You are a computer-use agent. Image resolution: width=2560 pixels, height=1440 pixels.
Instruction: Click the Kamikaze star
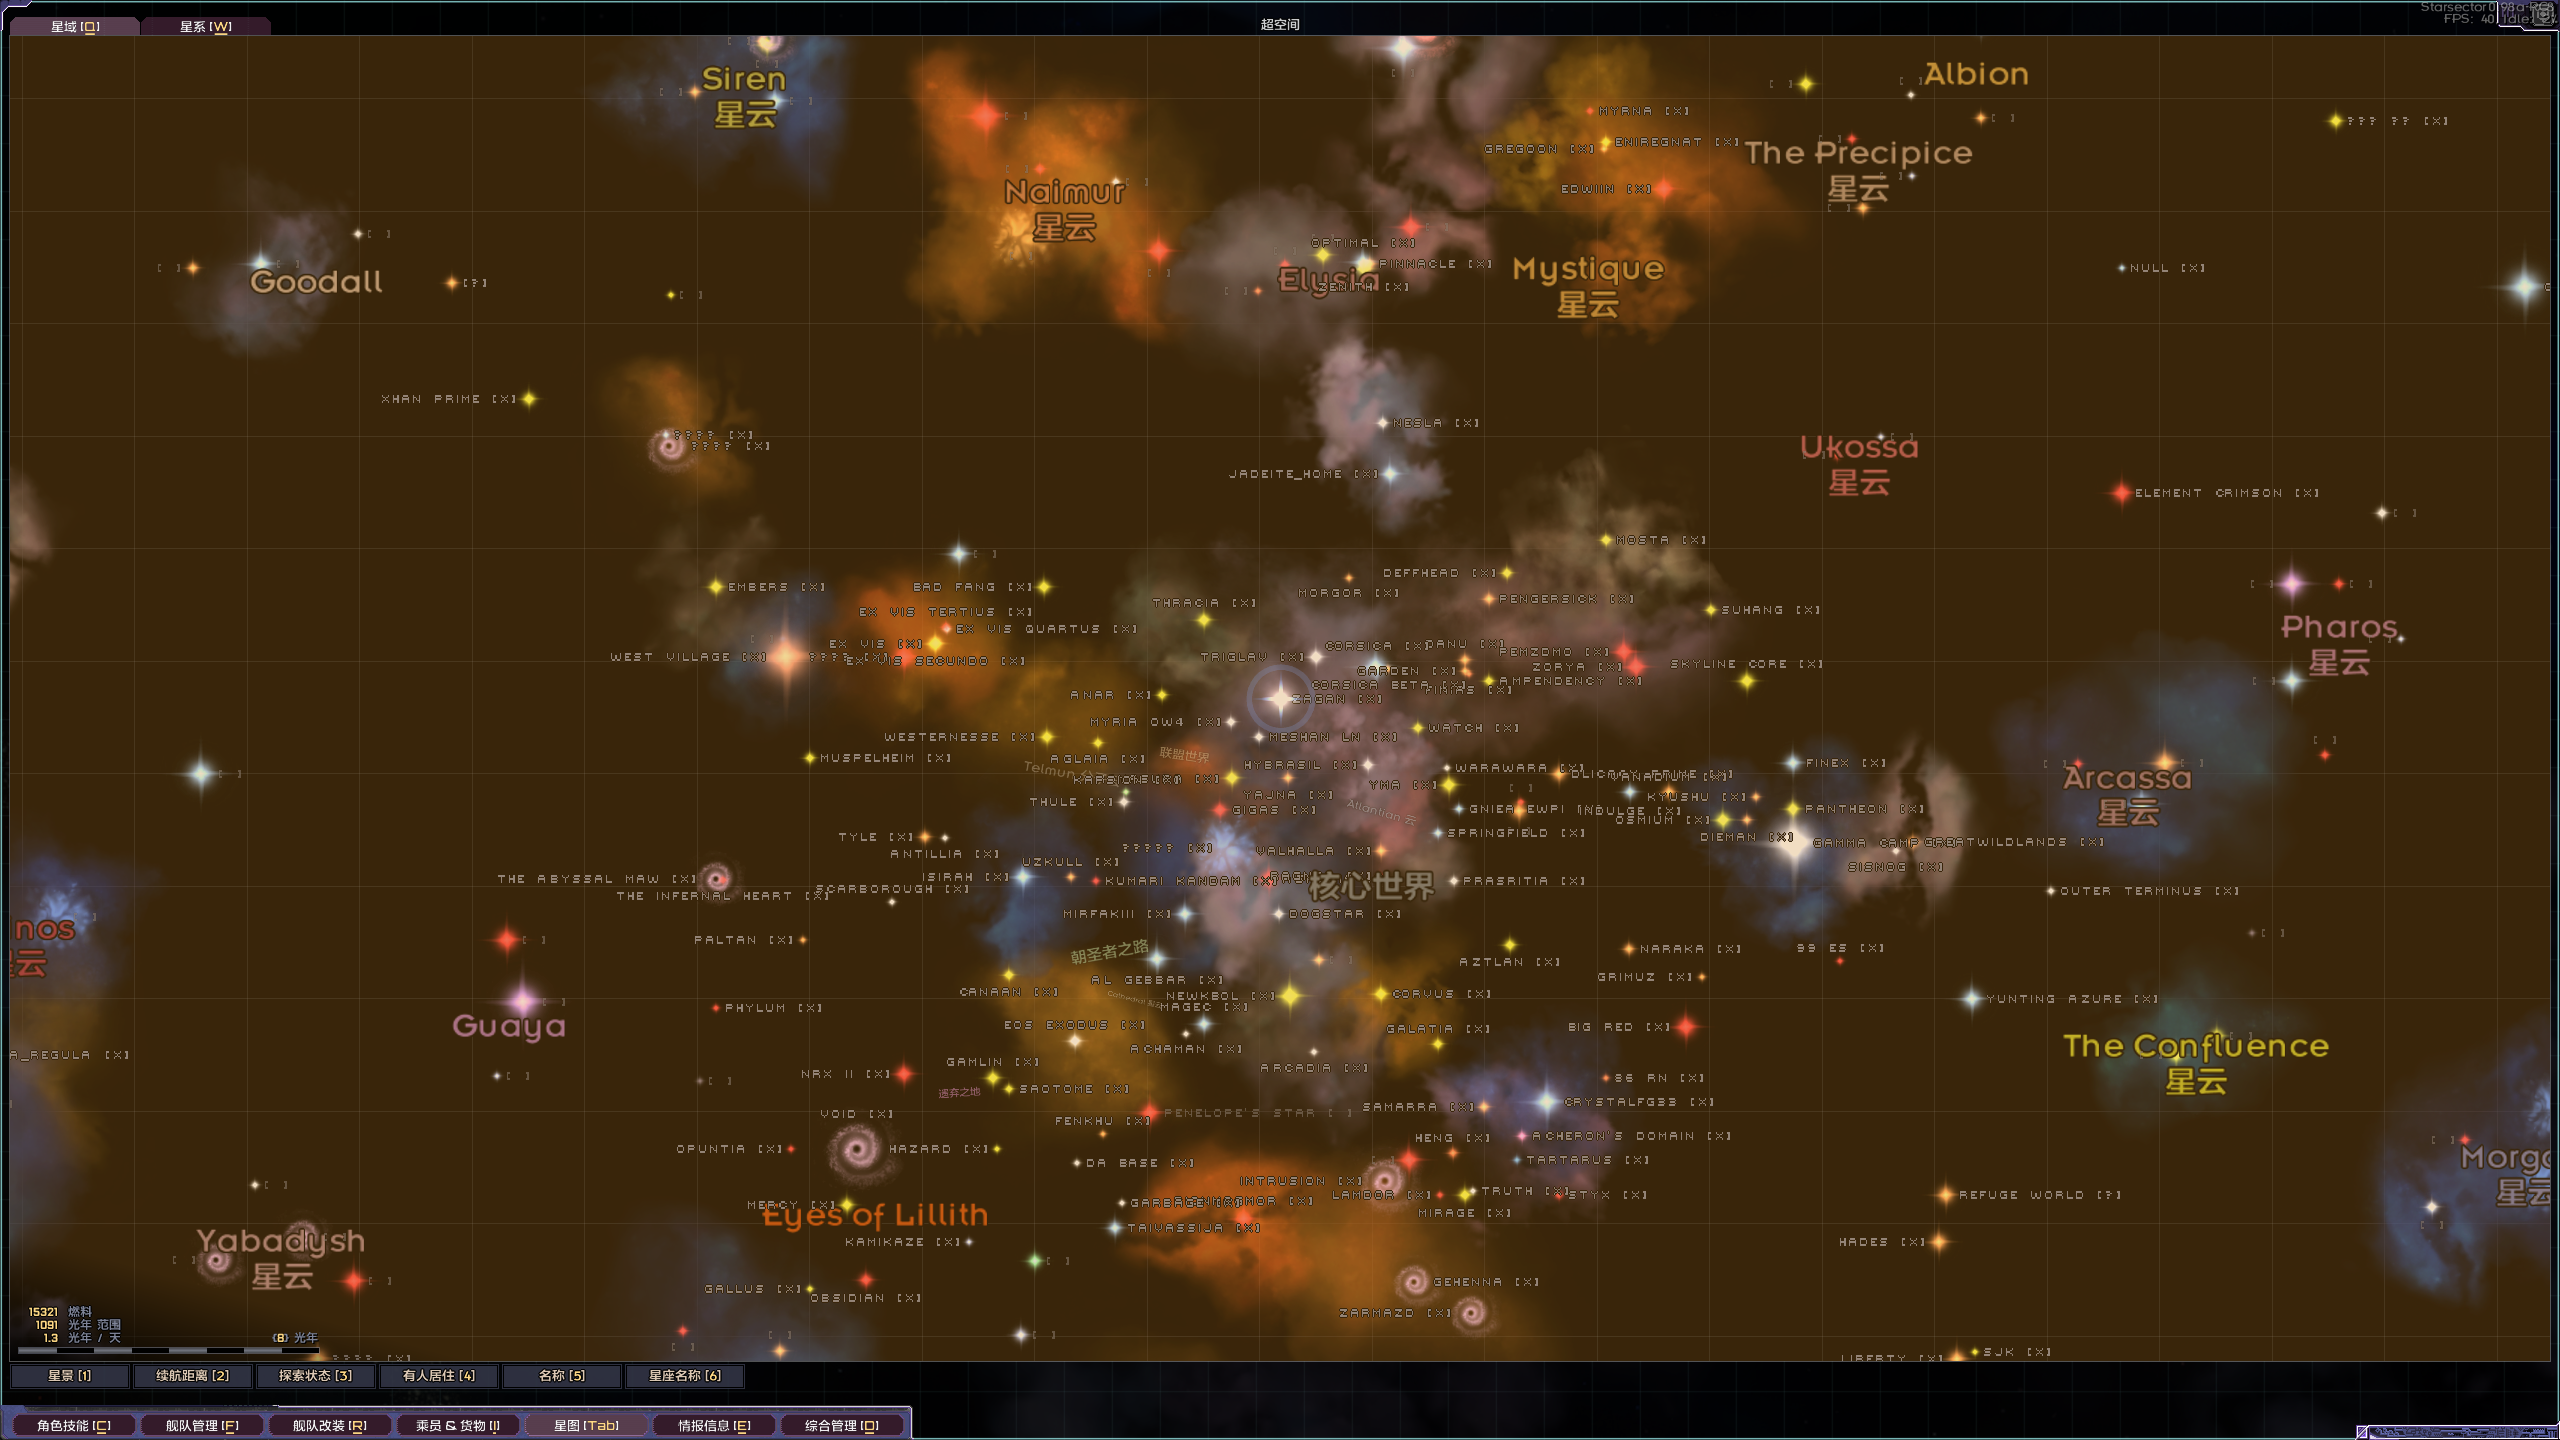tap(969, 1242)
